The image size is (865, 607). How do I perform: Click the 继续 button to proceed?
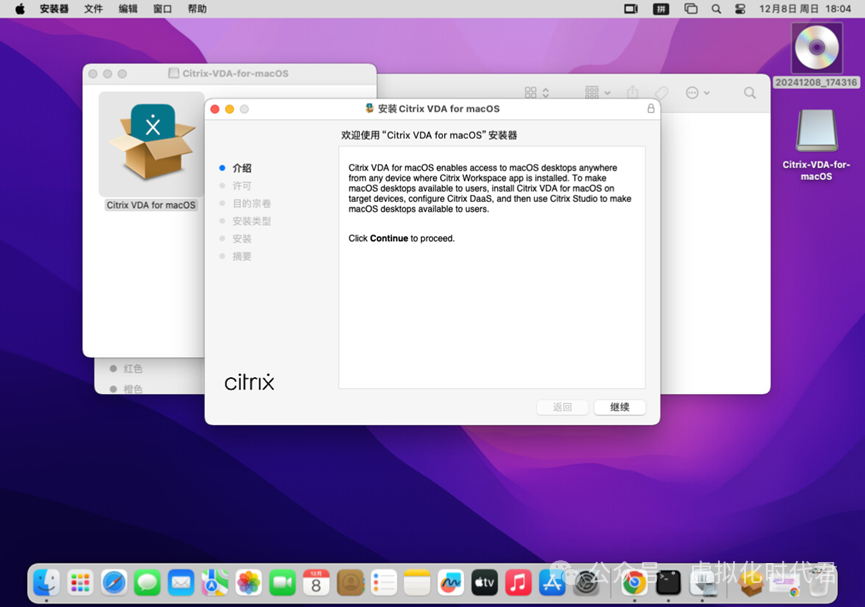[619, 407]
